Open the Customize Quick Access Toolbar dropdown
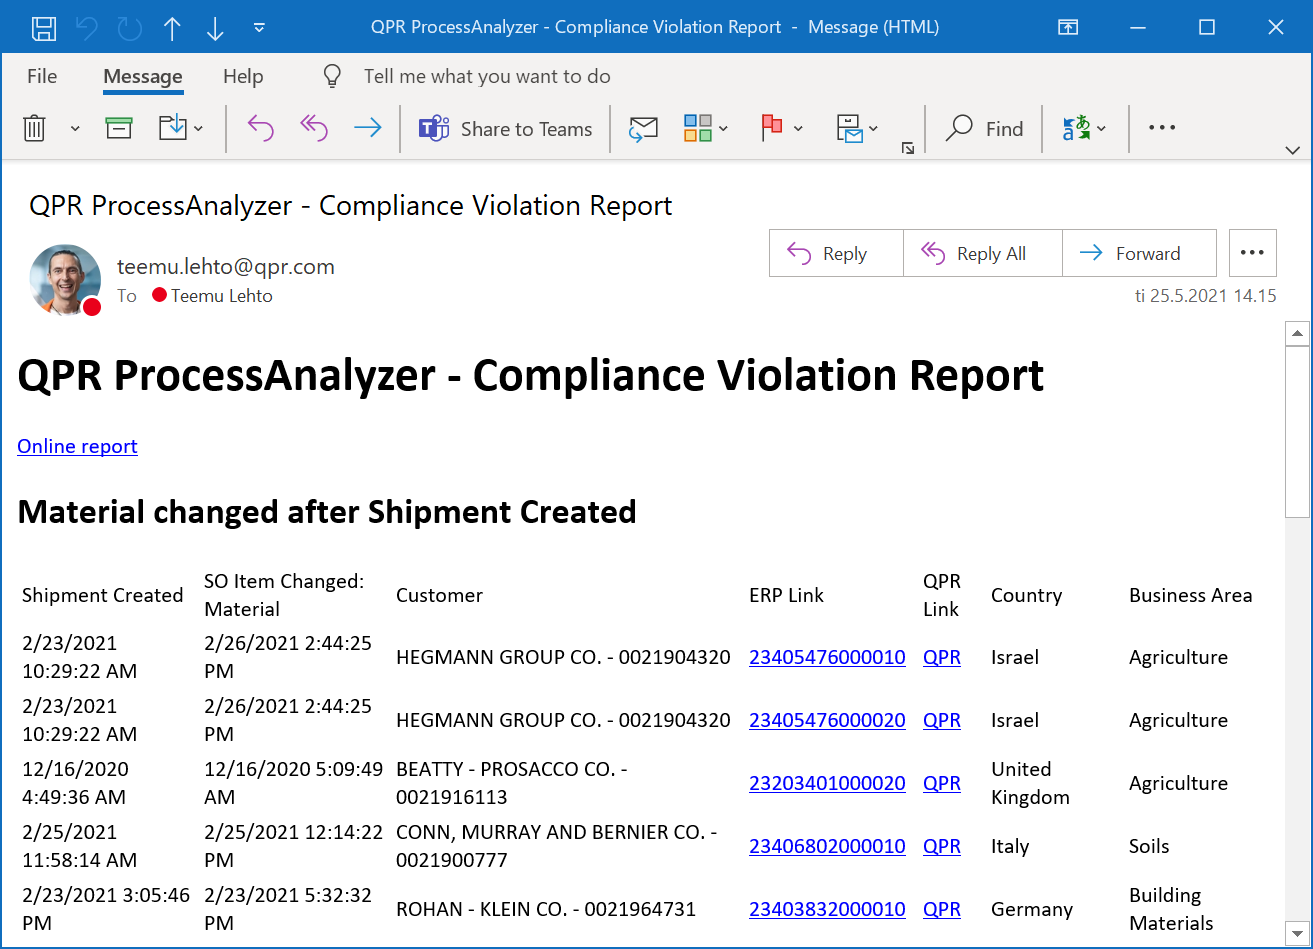 coord(259,28)
